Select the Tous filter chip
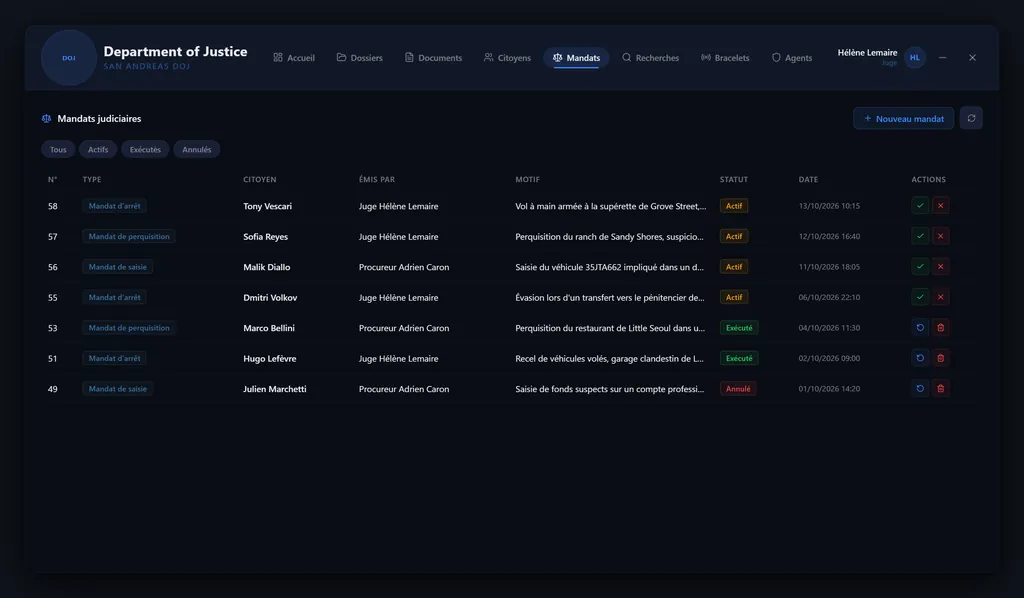The width and height of the screenshot is (1024, 598). pyautogui.click(x=58, y=150)
